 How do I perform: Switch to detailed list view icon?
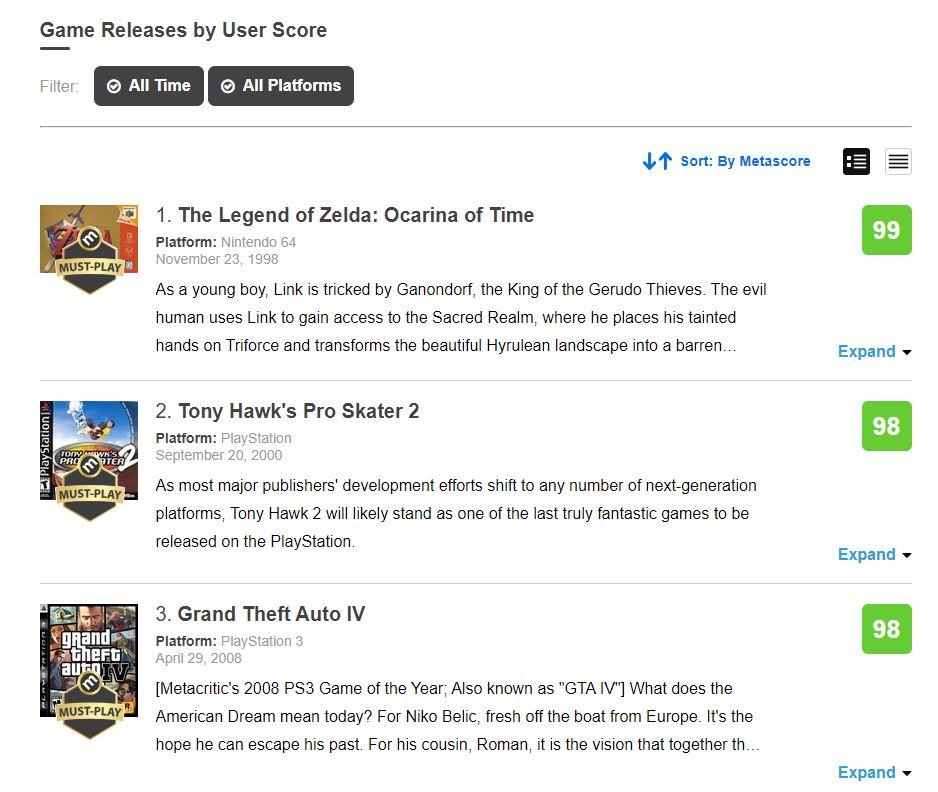point(856,162)
